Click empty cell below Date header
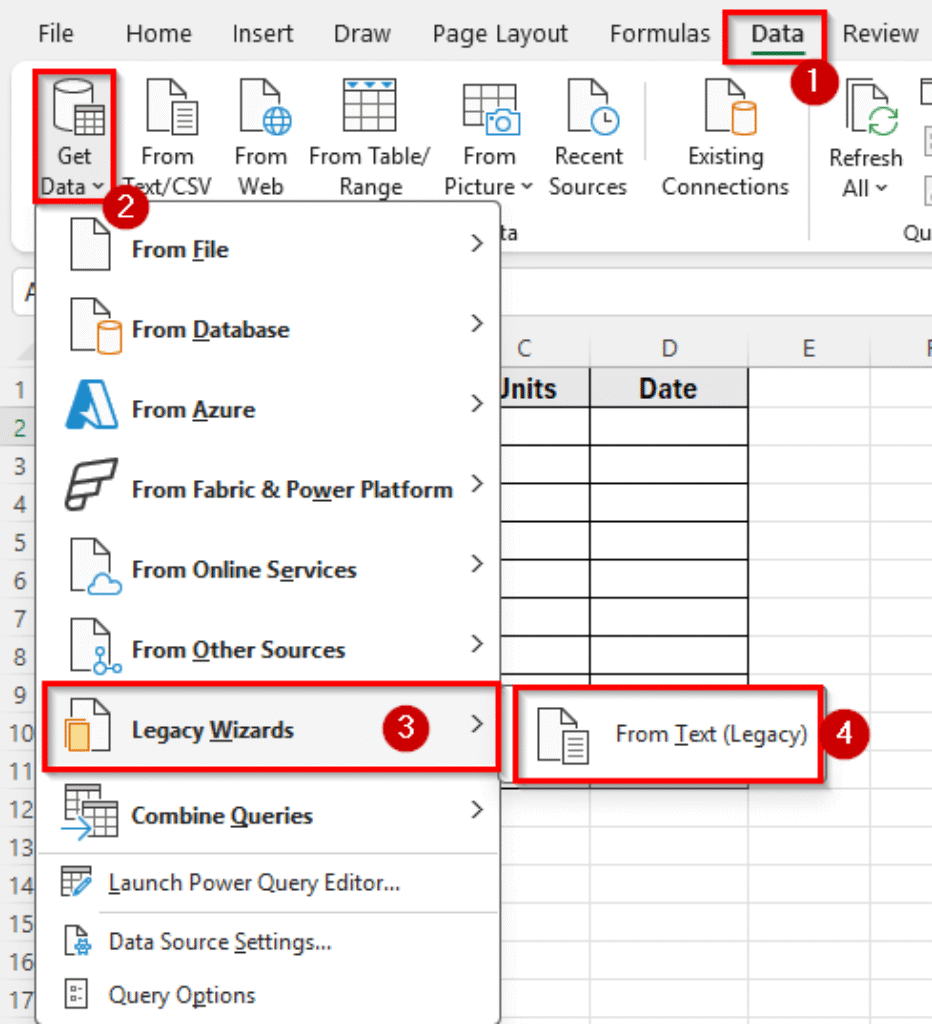Screen dimensions: 932x1024 pyautogui.click(x=669, y=426)
